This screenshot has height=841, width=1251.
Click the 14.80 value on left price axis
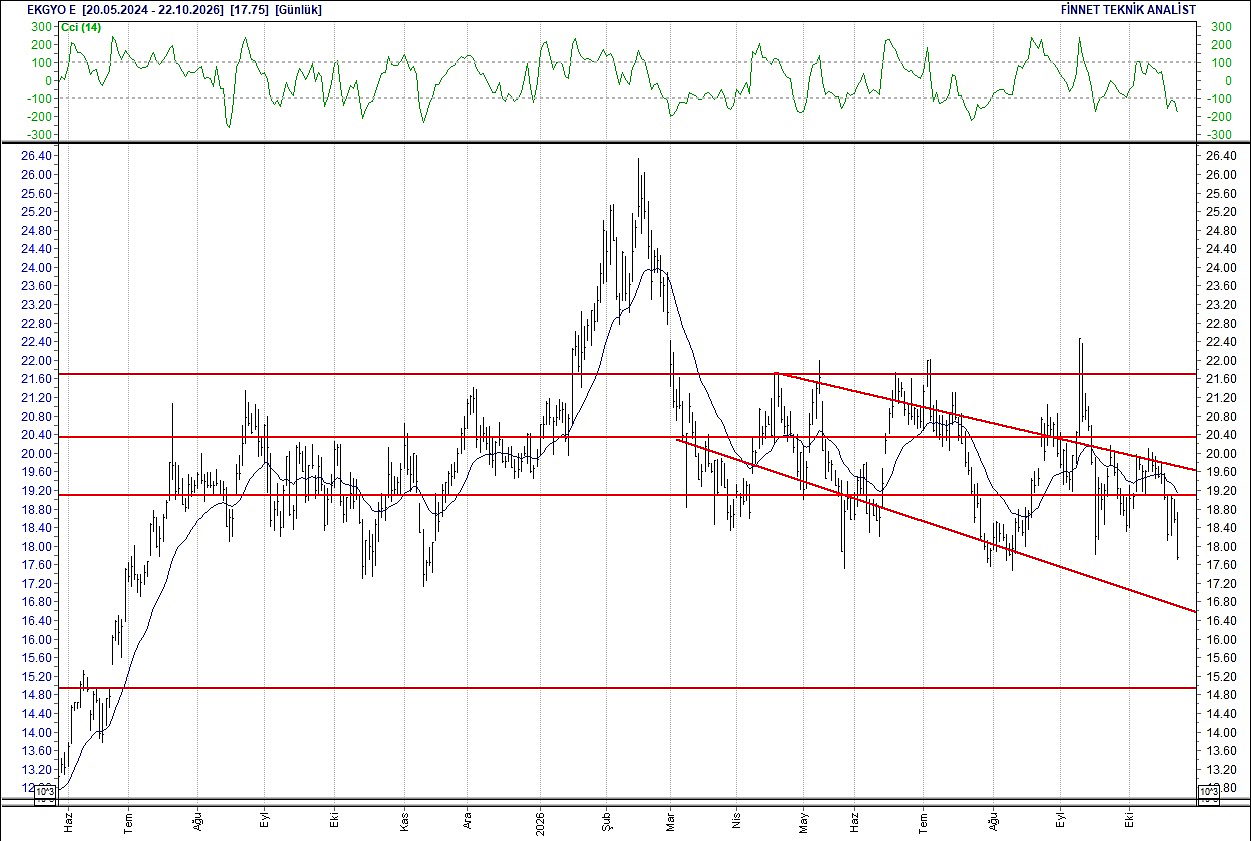coord(38,695)
